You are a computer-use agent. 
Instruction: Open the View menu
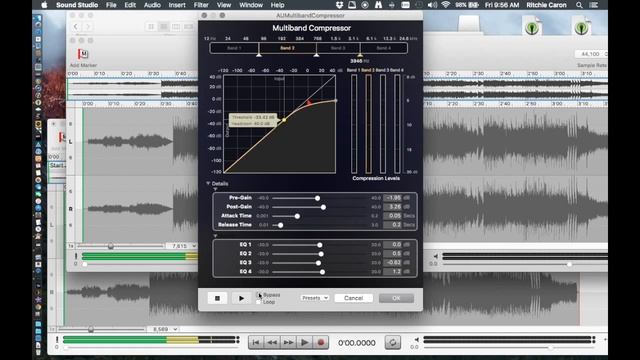(224, 5)
